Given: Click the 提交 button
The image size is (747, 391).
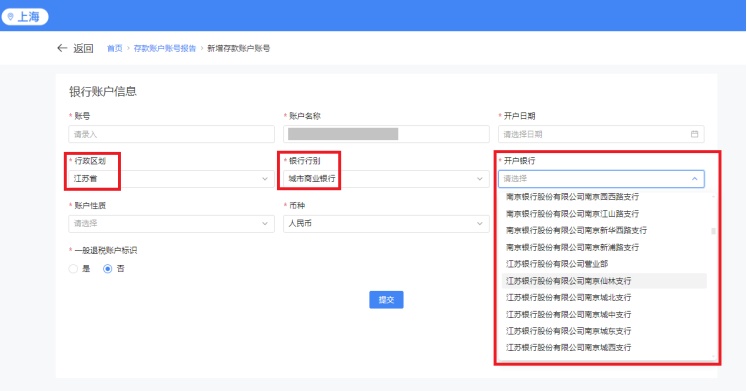Looking at the screenshot, I should tap(386, 300).
